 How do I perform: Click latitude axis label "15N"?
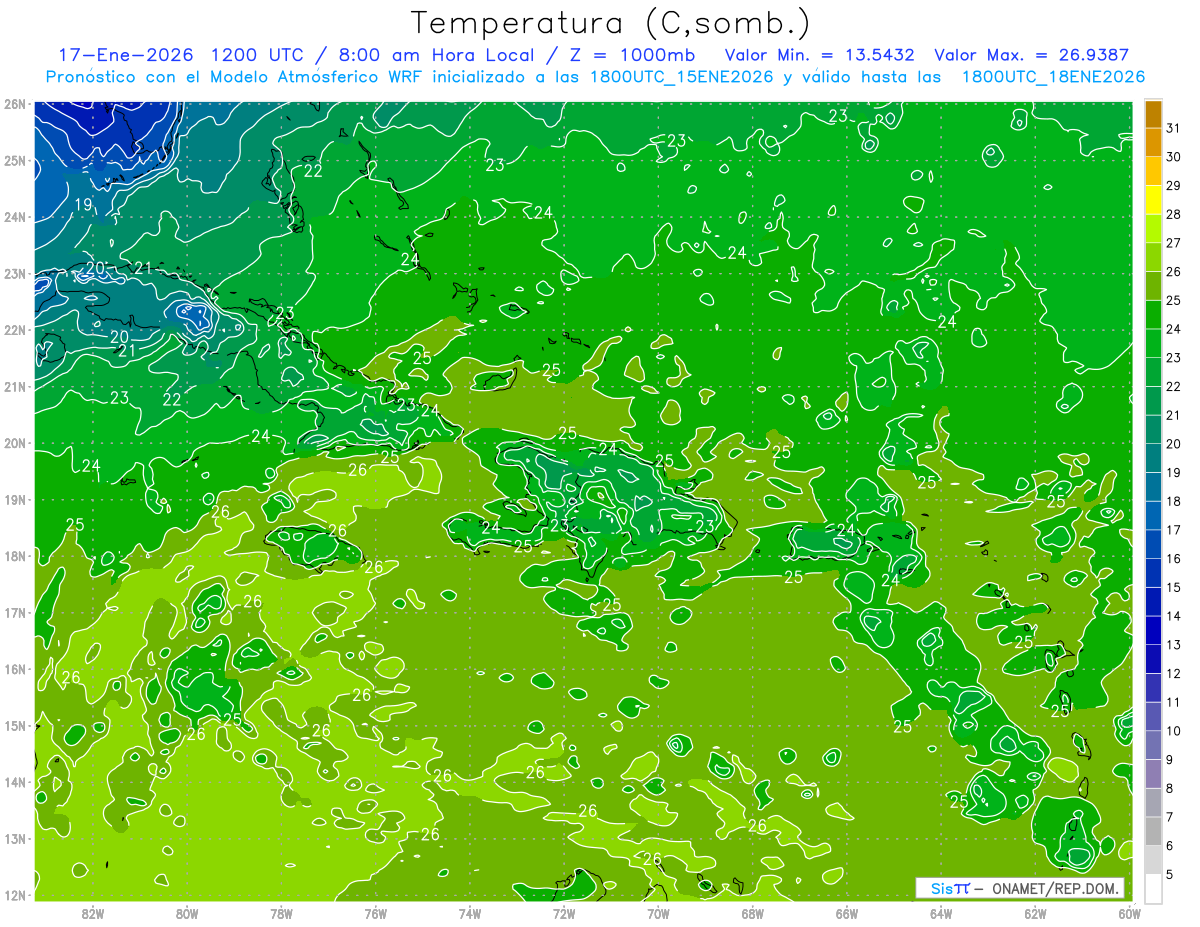pos(15,726)
